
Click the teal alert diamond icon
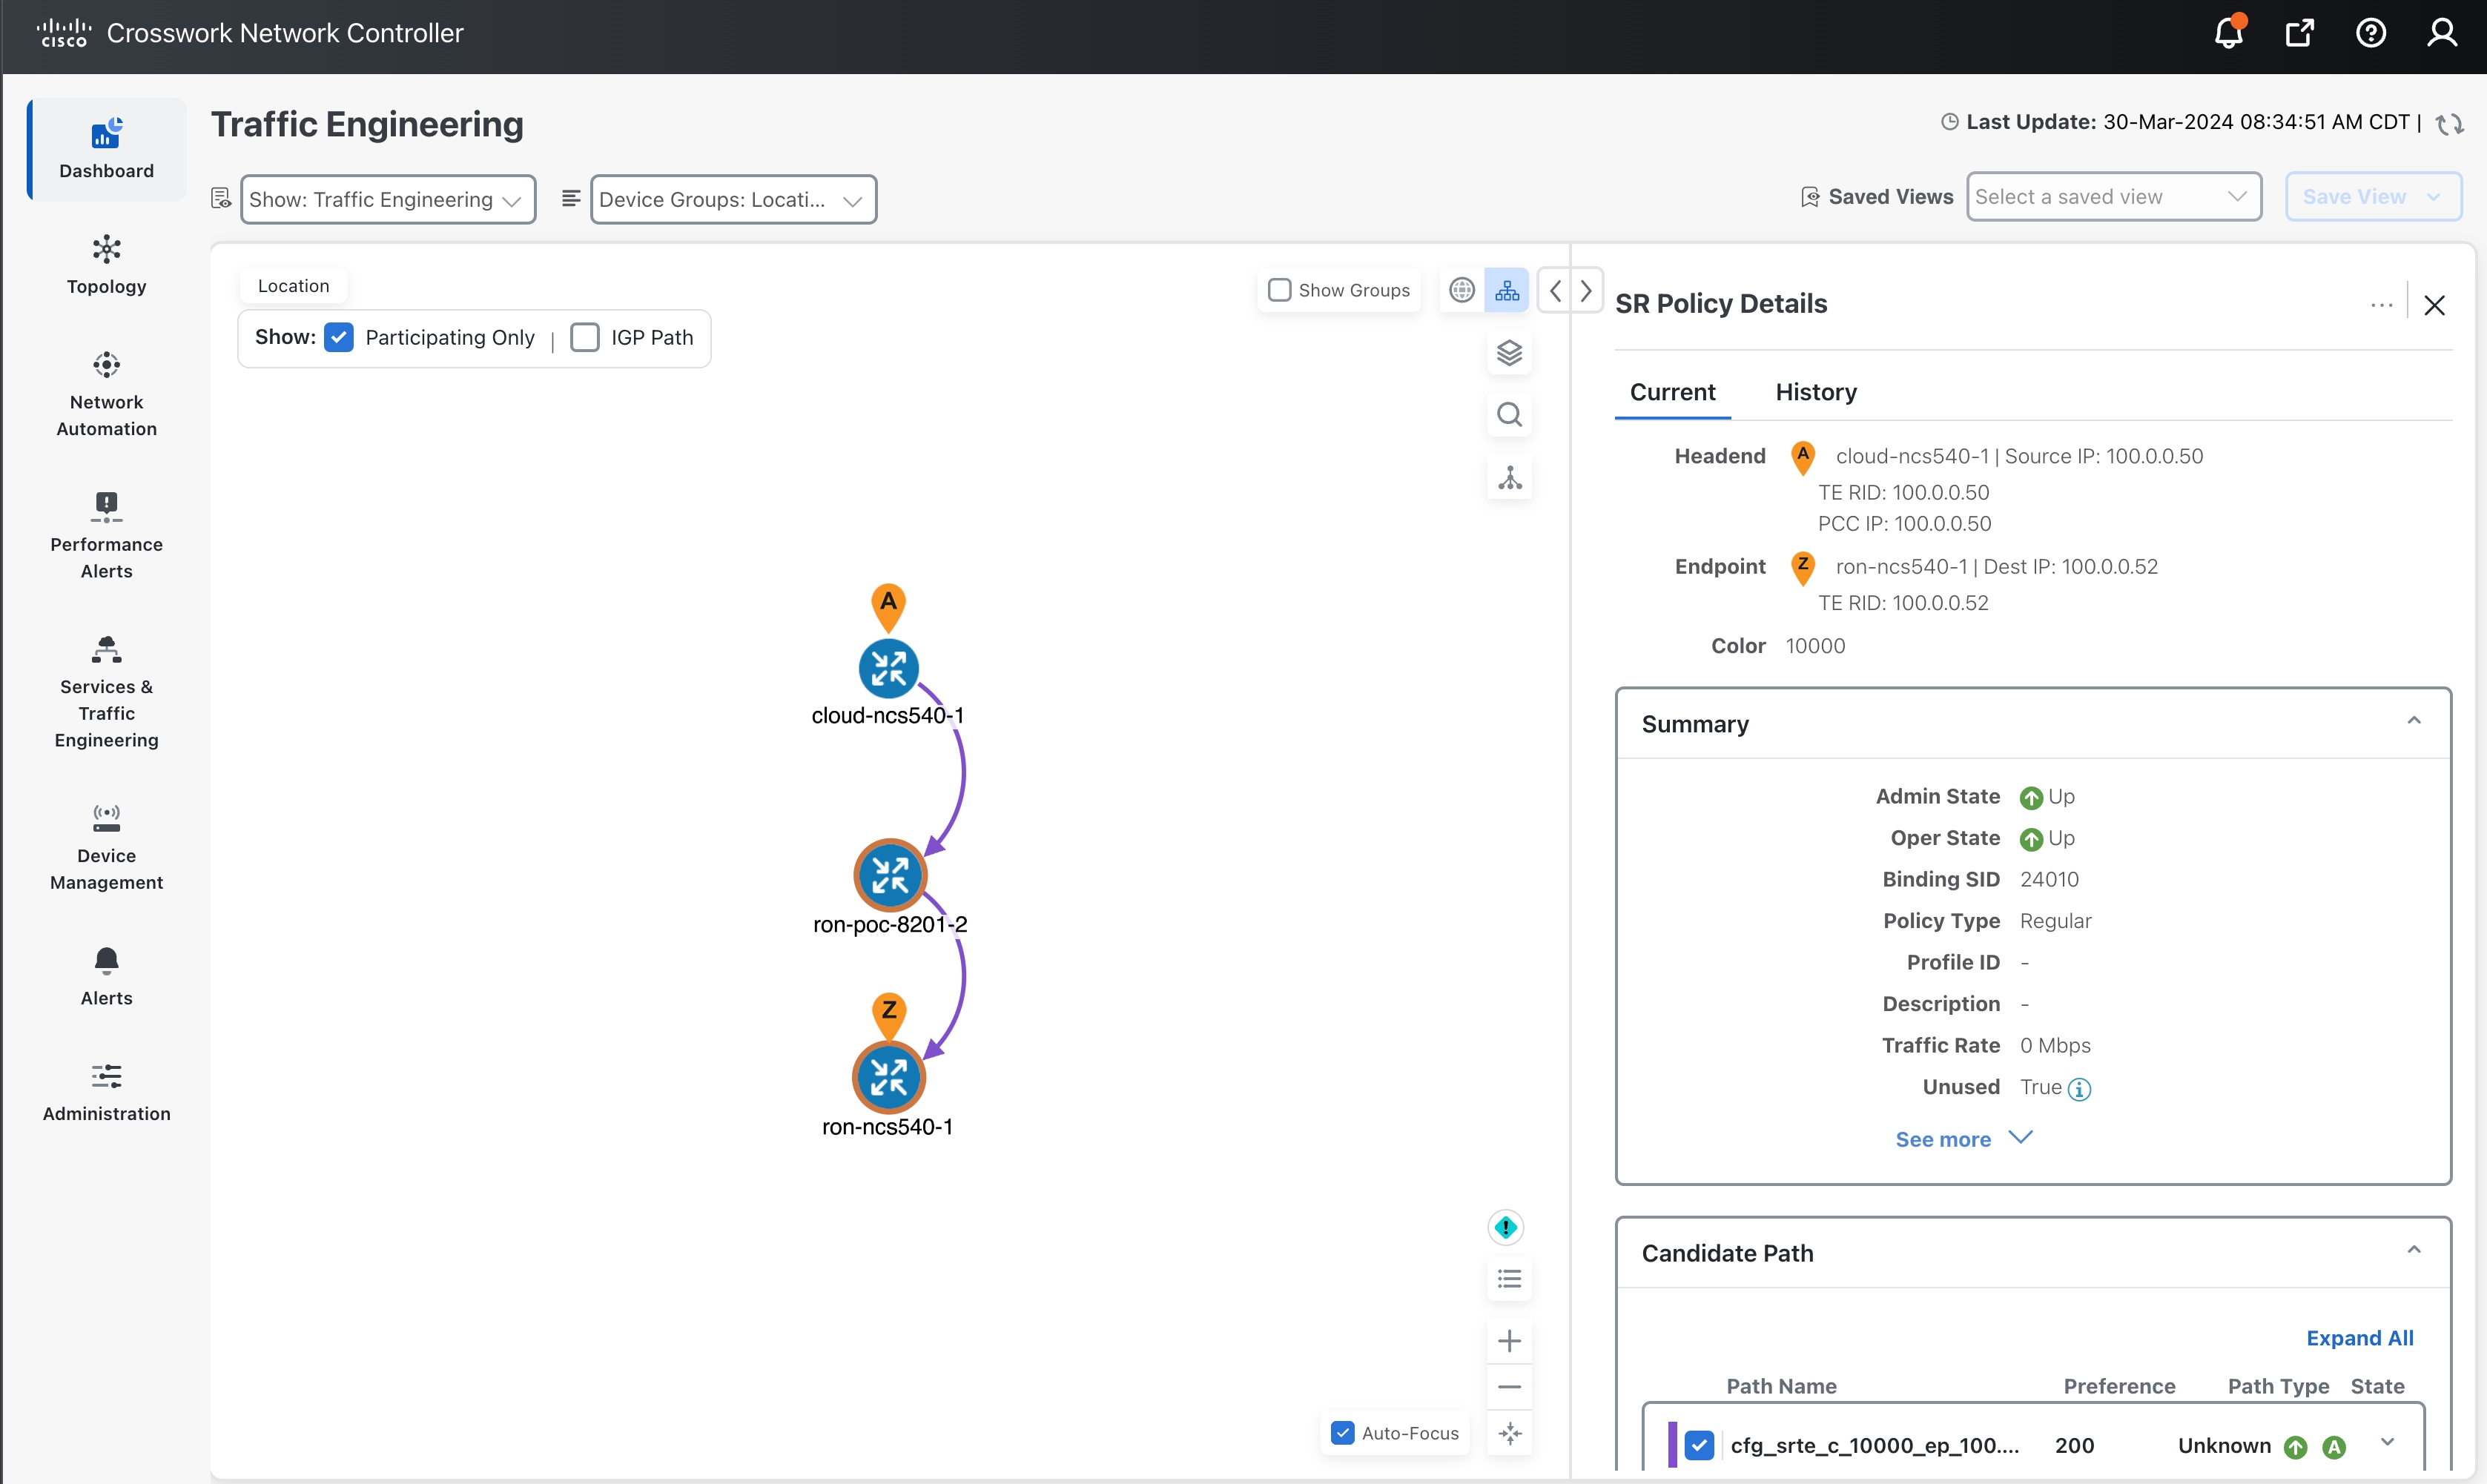coord(1505,1227)
